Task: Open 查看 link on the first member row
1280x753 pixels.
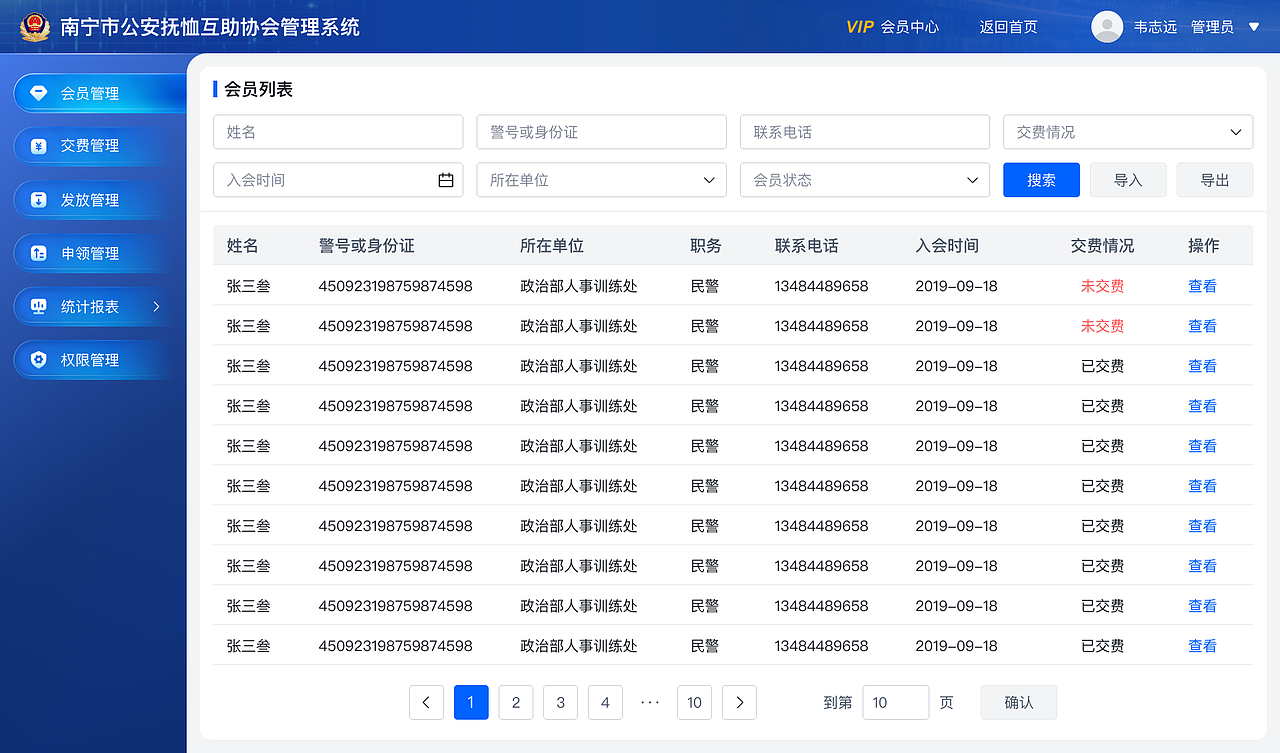Action: coord(1202,285)
